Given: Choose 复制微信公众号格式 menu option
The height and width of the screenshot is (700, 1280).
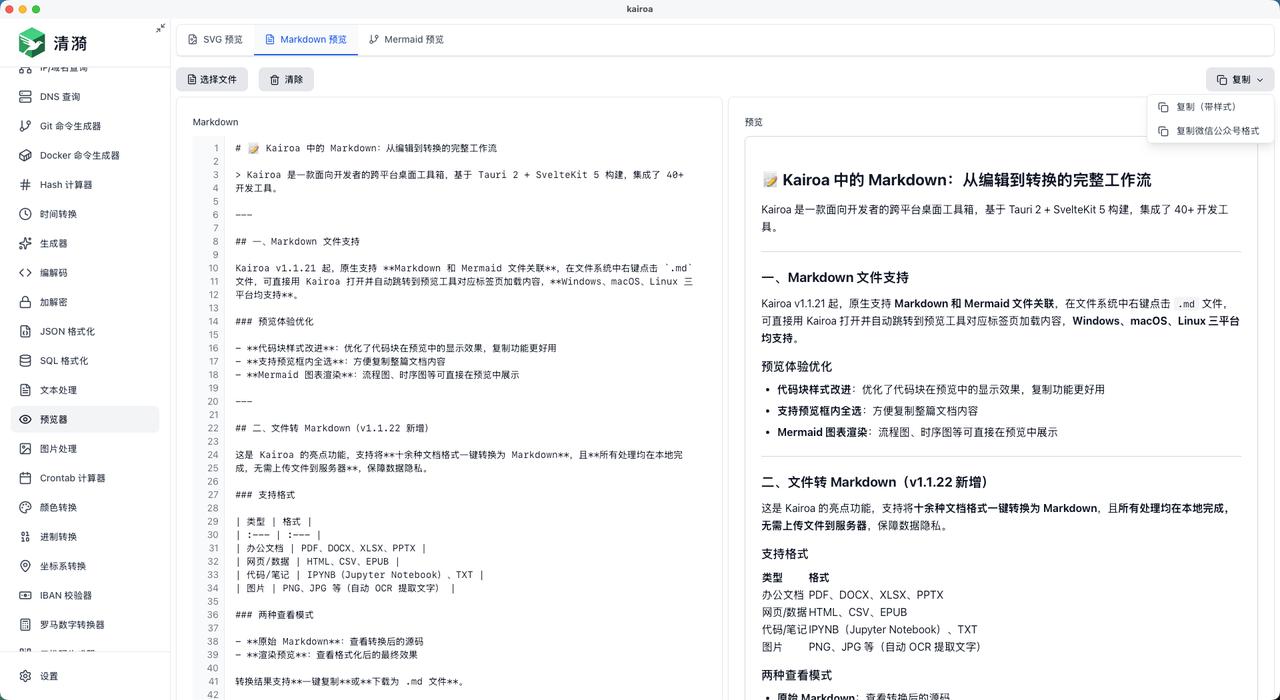Looking at the screenshot, I should [1210, 131].
